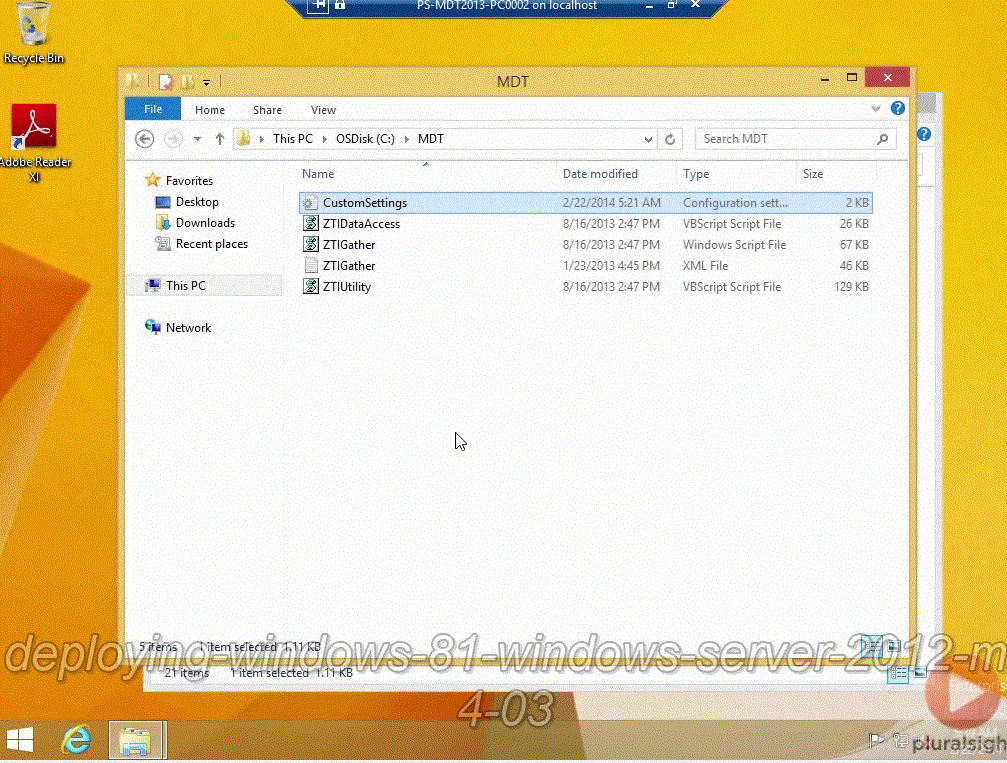The height and width of the screenshot is (763, 1007).
Task: Click the network tray icon
Action: click(x=900, y=741)
